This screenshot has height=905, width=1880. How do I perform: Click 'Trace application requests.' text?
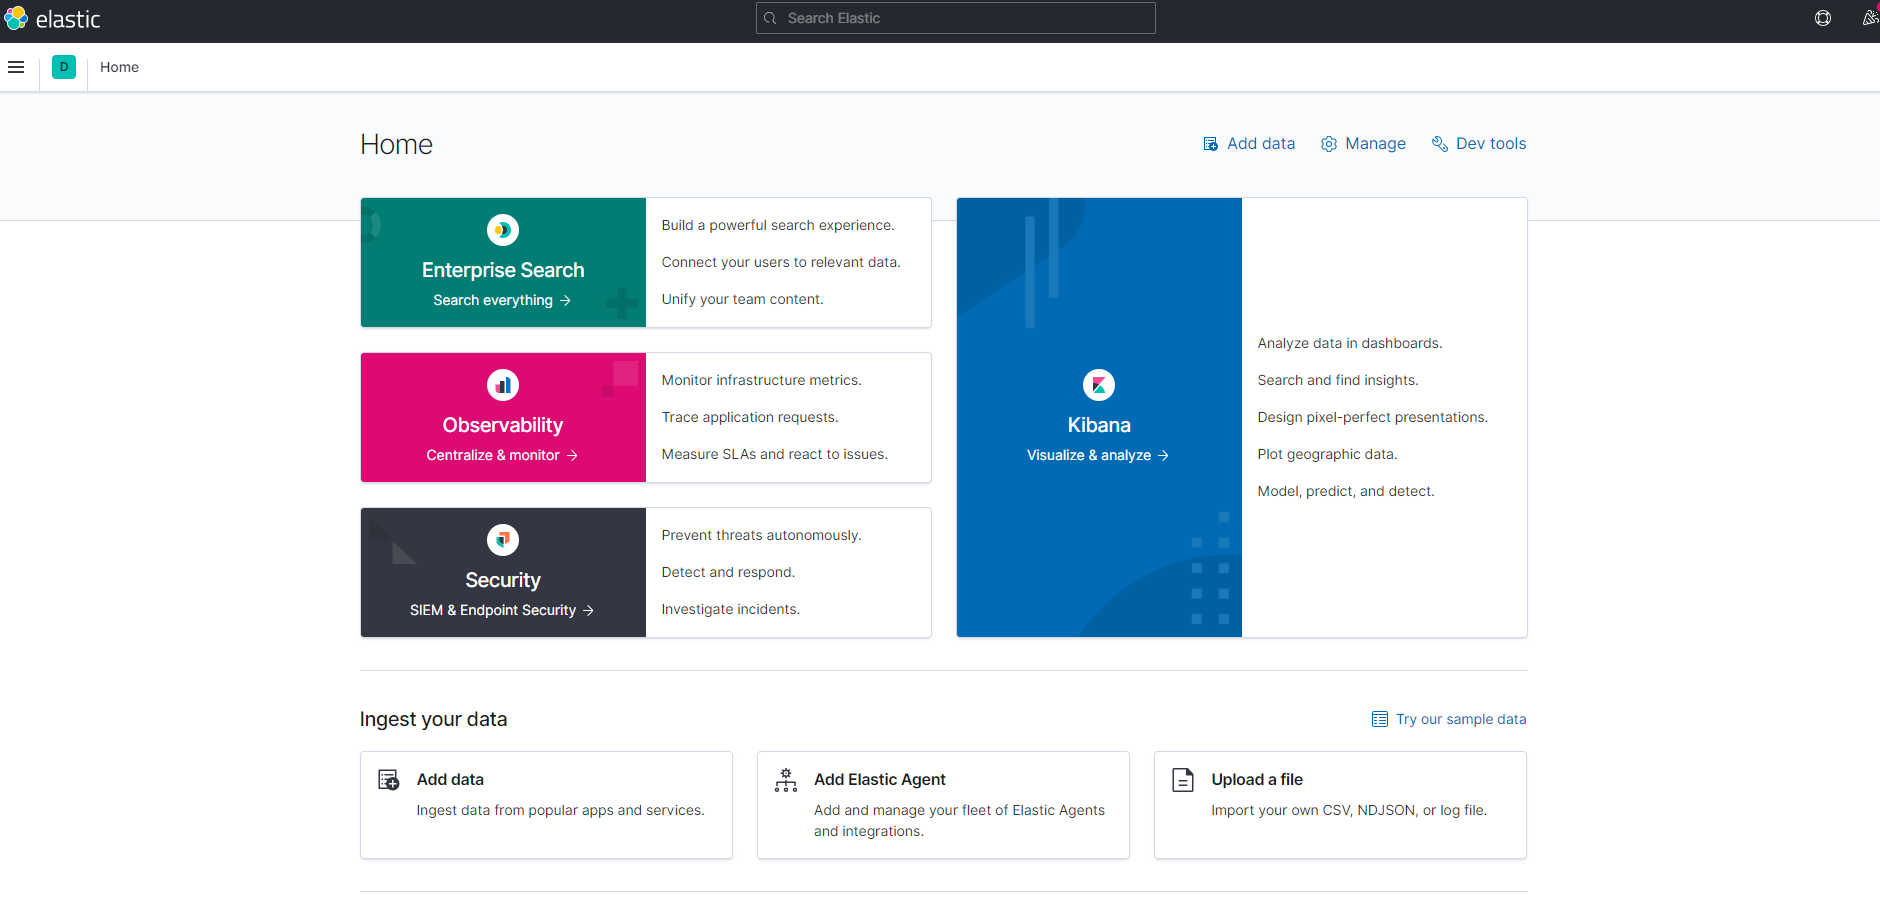tap(750, 417)
